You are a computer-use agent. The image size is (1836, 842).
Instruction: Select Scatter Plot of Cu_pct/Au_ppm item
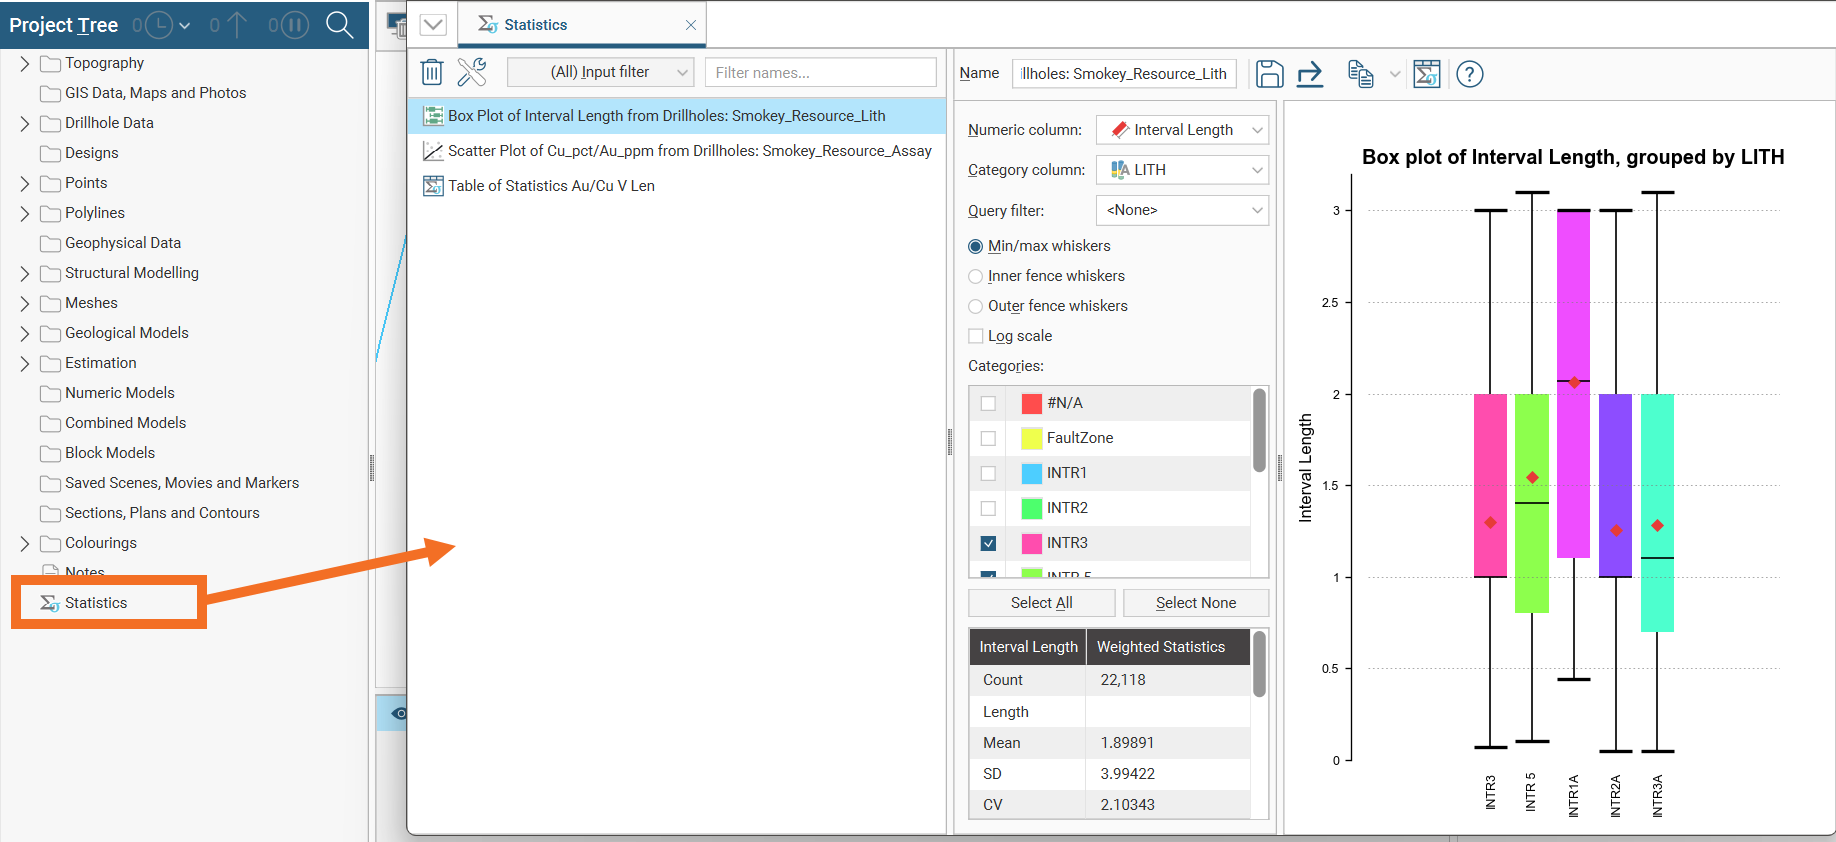tap(689, 151)
